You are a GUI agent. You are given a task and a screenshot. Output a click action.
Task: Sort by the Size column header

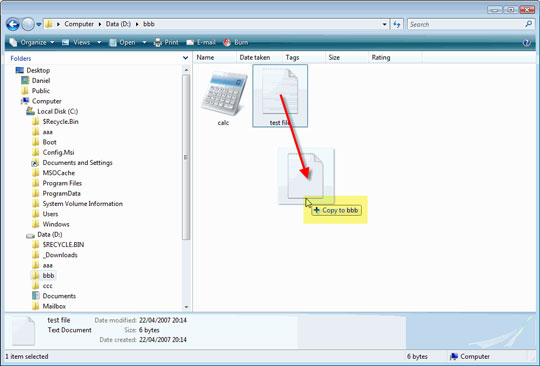pos(346,57)
